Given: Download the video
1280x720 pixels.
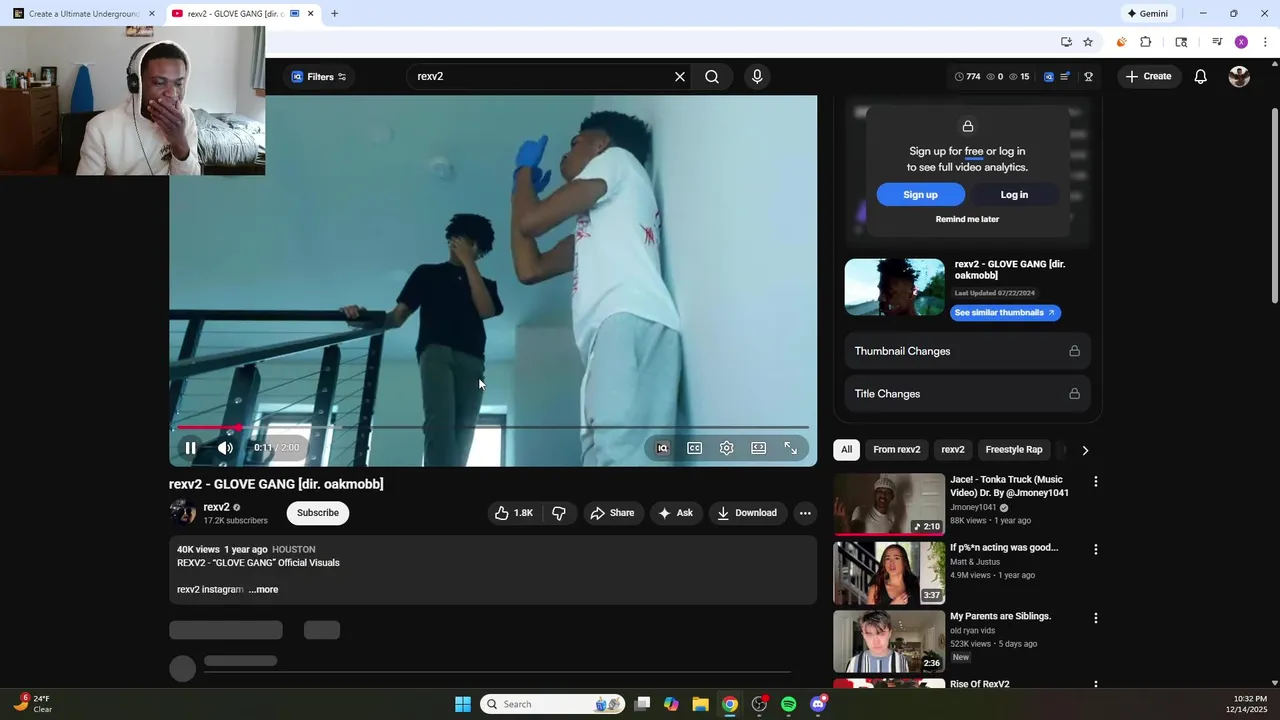Looking at the screenshot, I should [747, 513].
